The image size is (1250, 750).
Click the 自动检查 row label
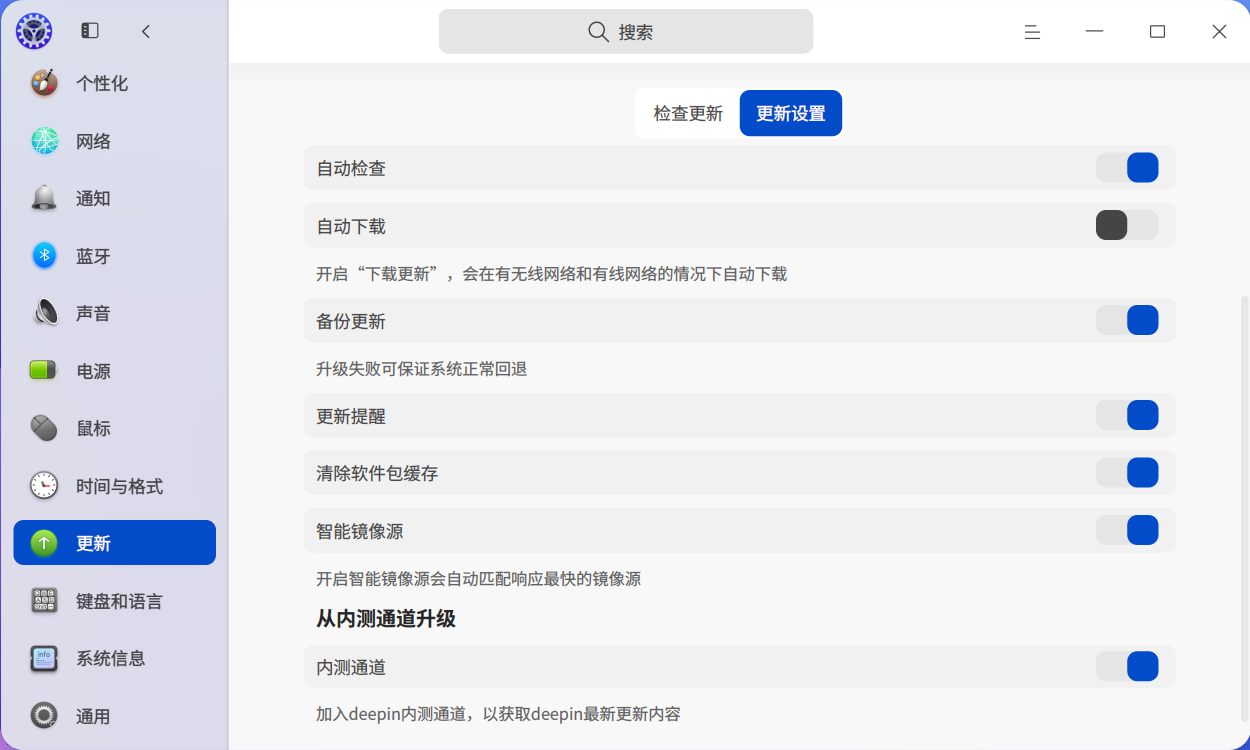click(351, 168)
